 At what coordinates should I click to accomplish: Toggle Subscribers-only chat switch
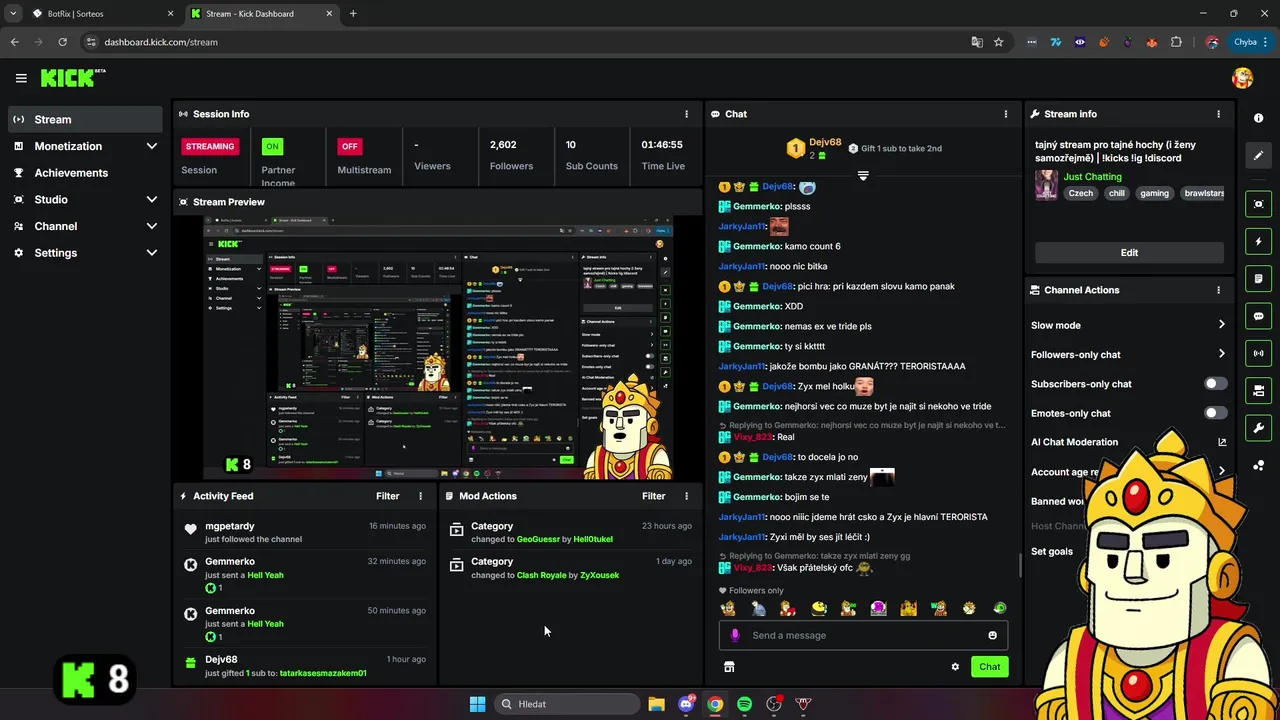(1215, 384)
